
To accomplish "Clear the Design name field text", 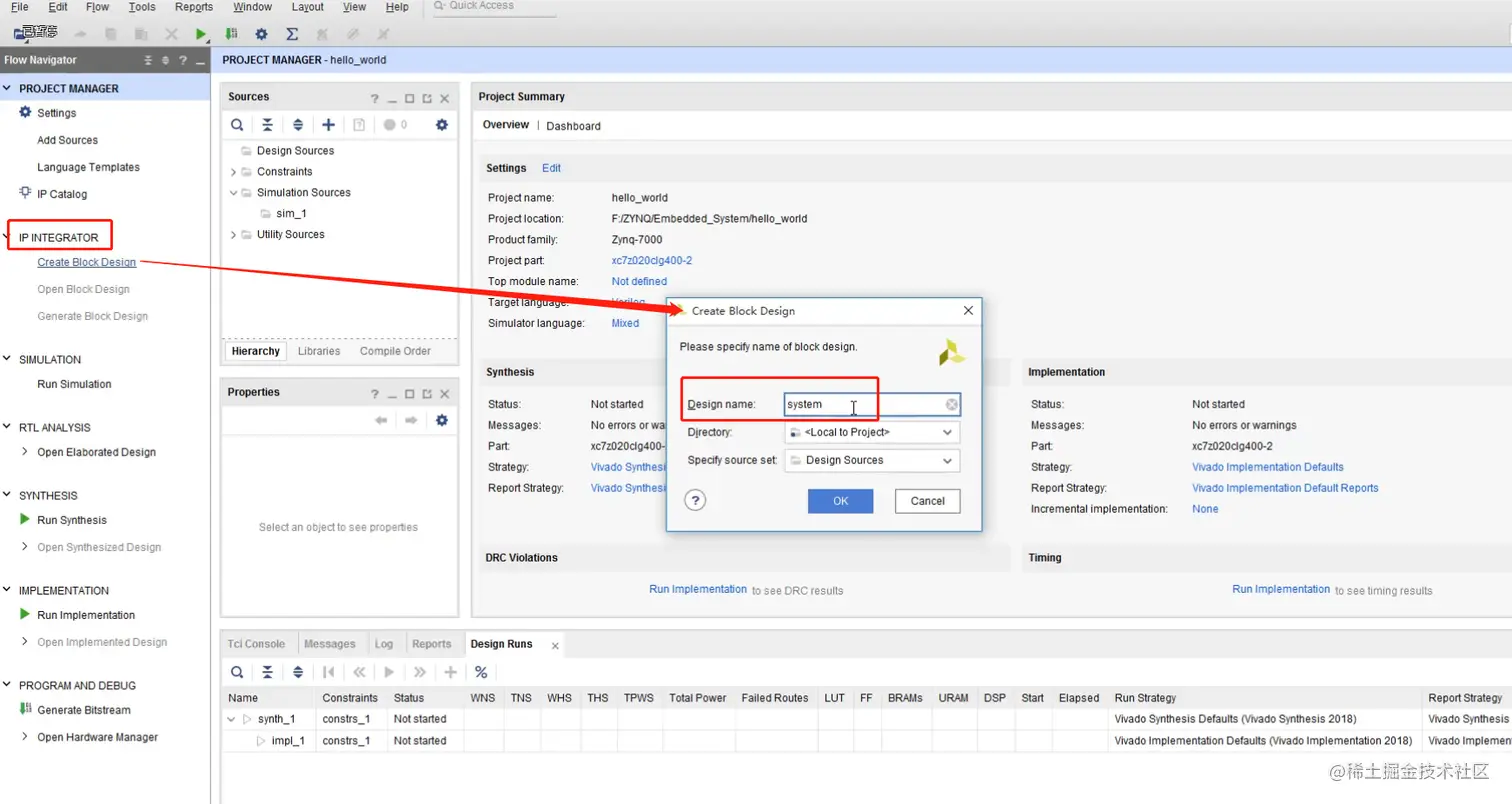I will (952, 404).
